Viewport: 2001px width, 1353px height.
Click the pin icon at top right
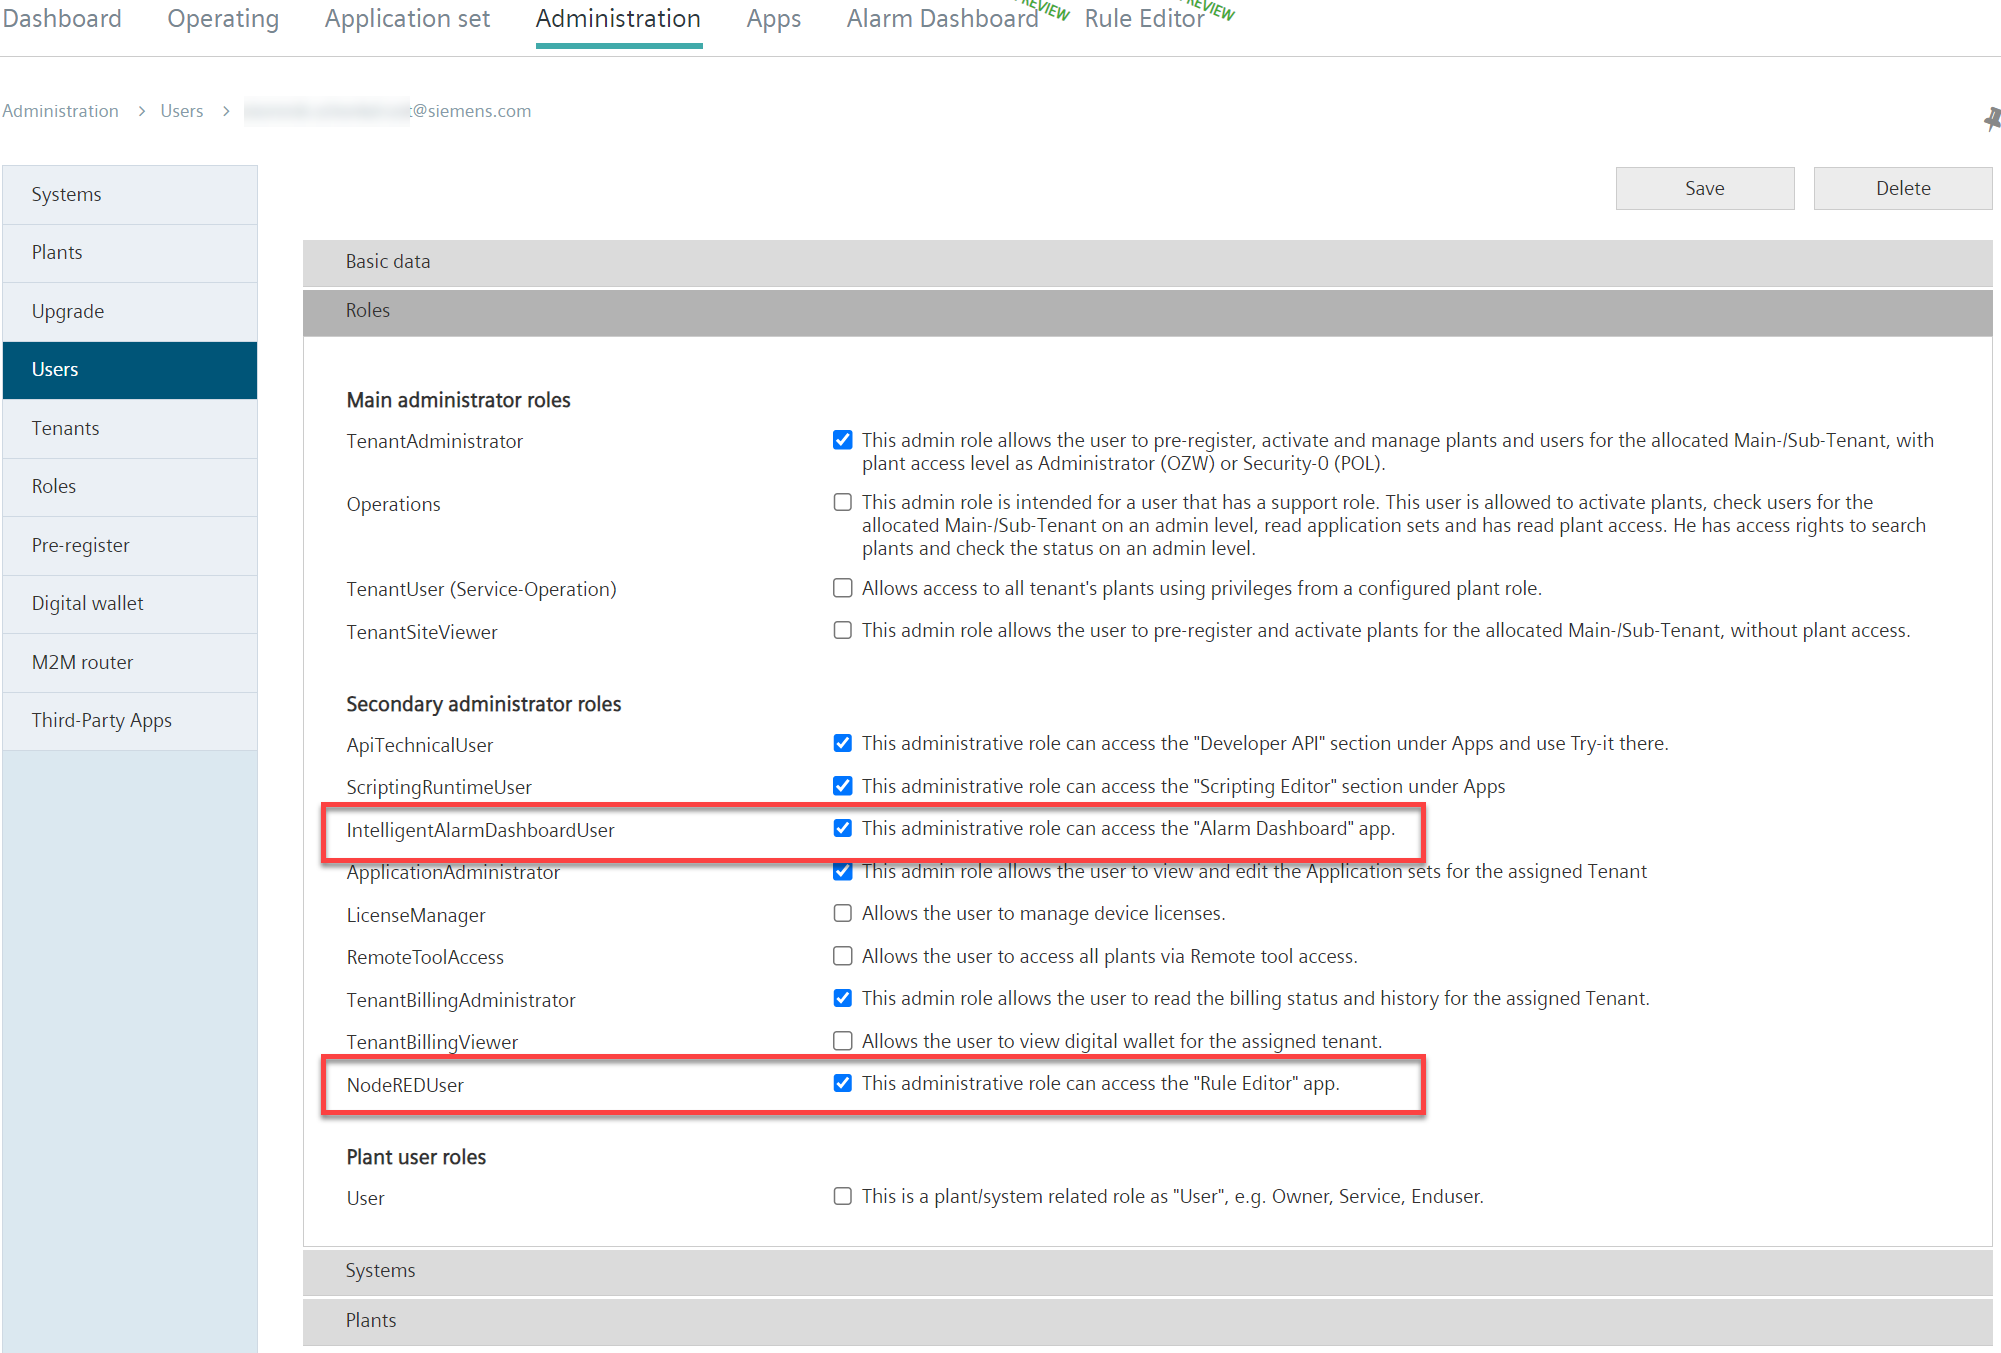(1991, 119)
